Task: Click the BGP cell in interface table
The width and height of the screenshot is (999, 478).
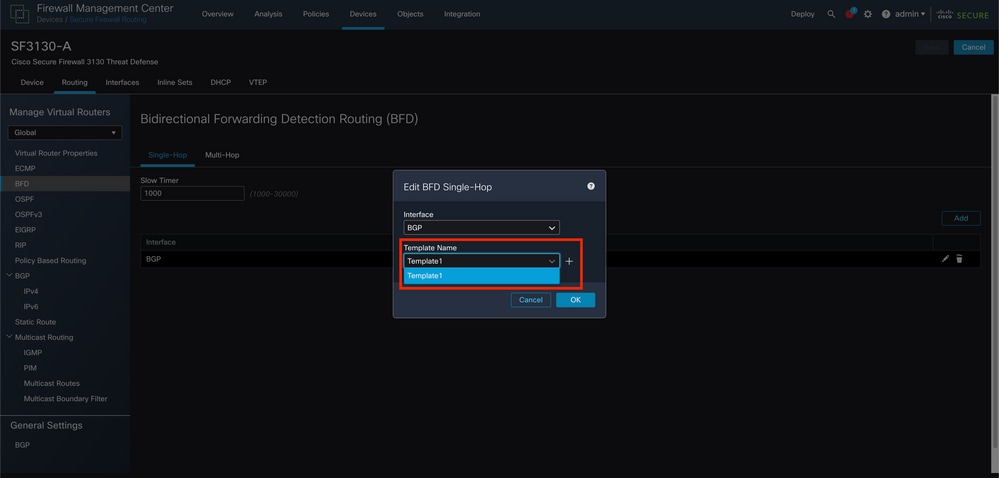Action: [153, 259]
